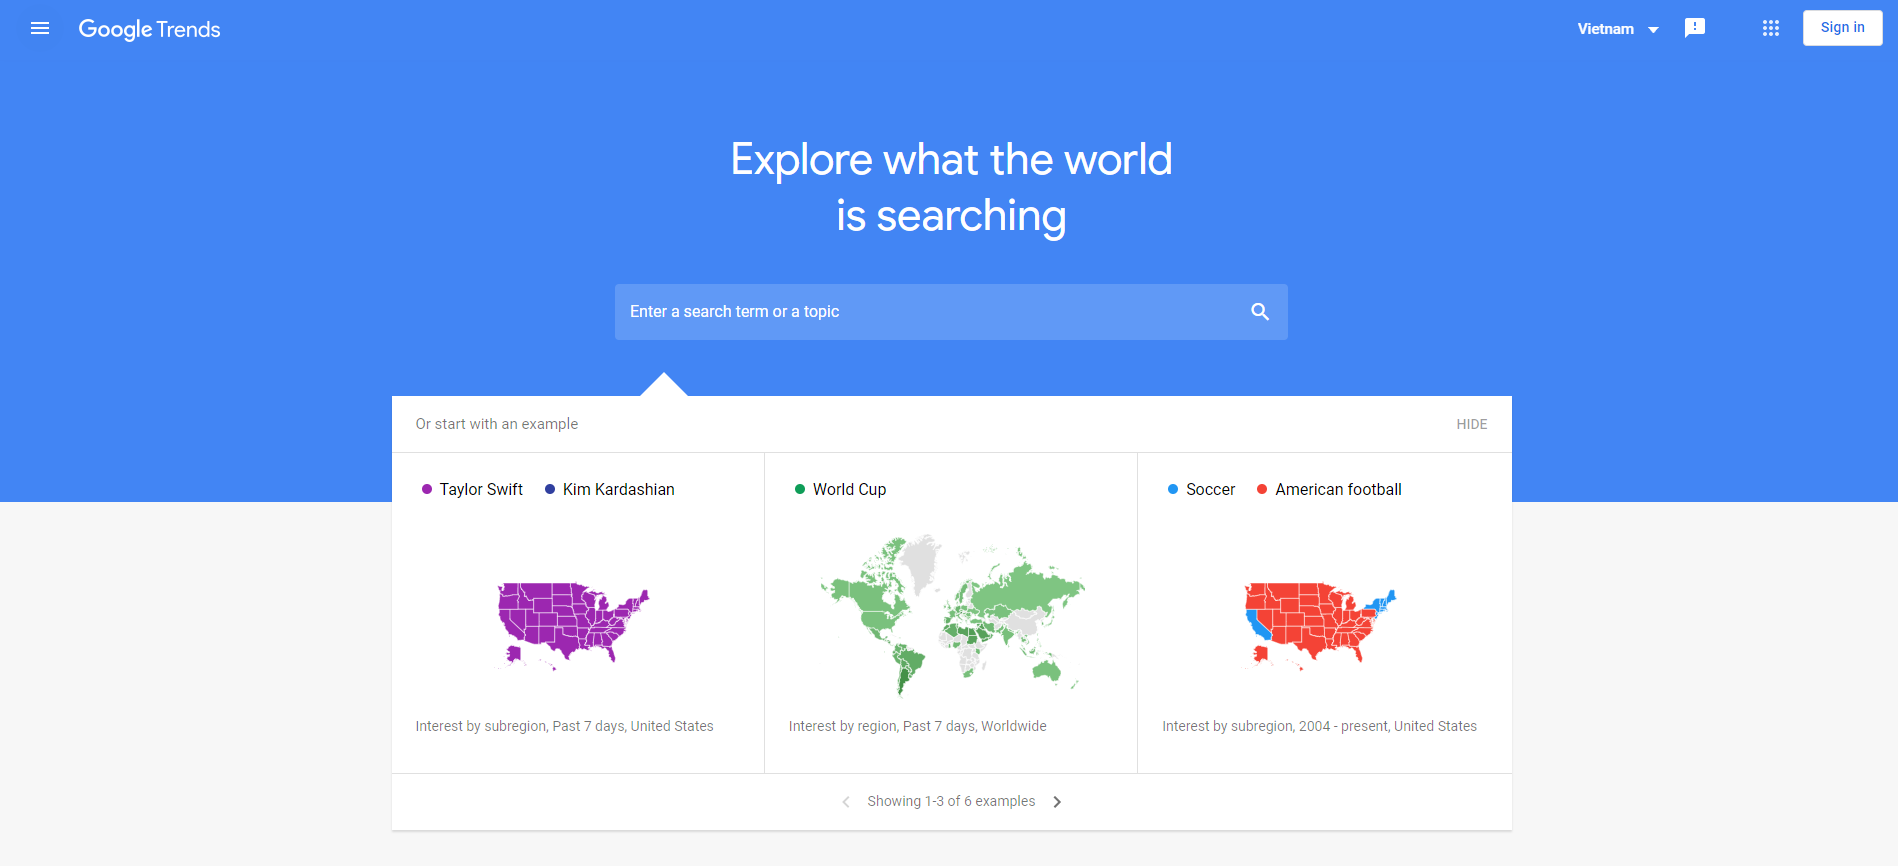Click the Google Trends logo
1898x866 pixels.
click(149, 29)
